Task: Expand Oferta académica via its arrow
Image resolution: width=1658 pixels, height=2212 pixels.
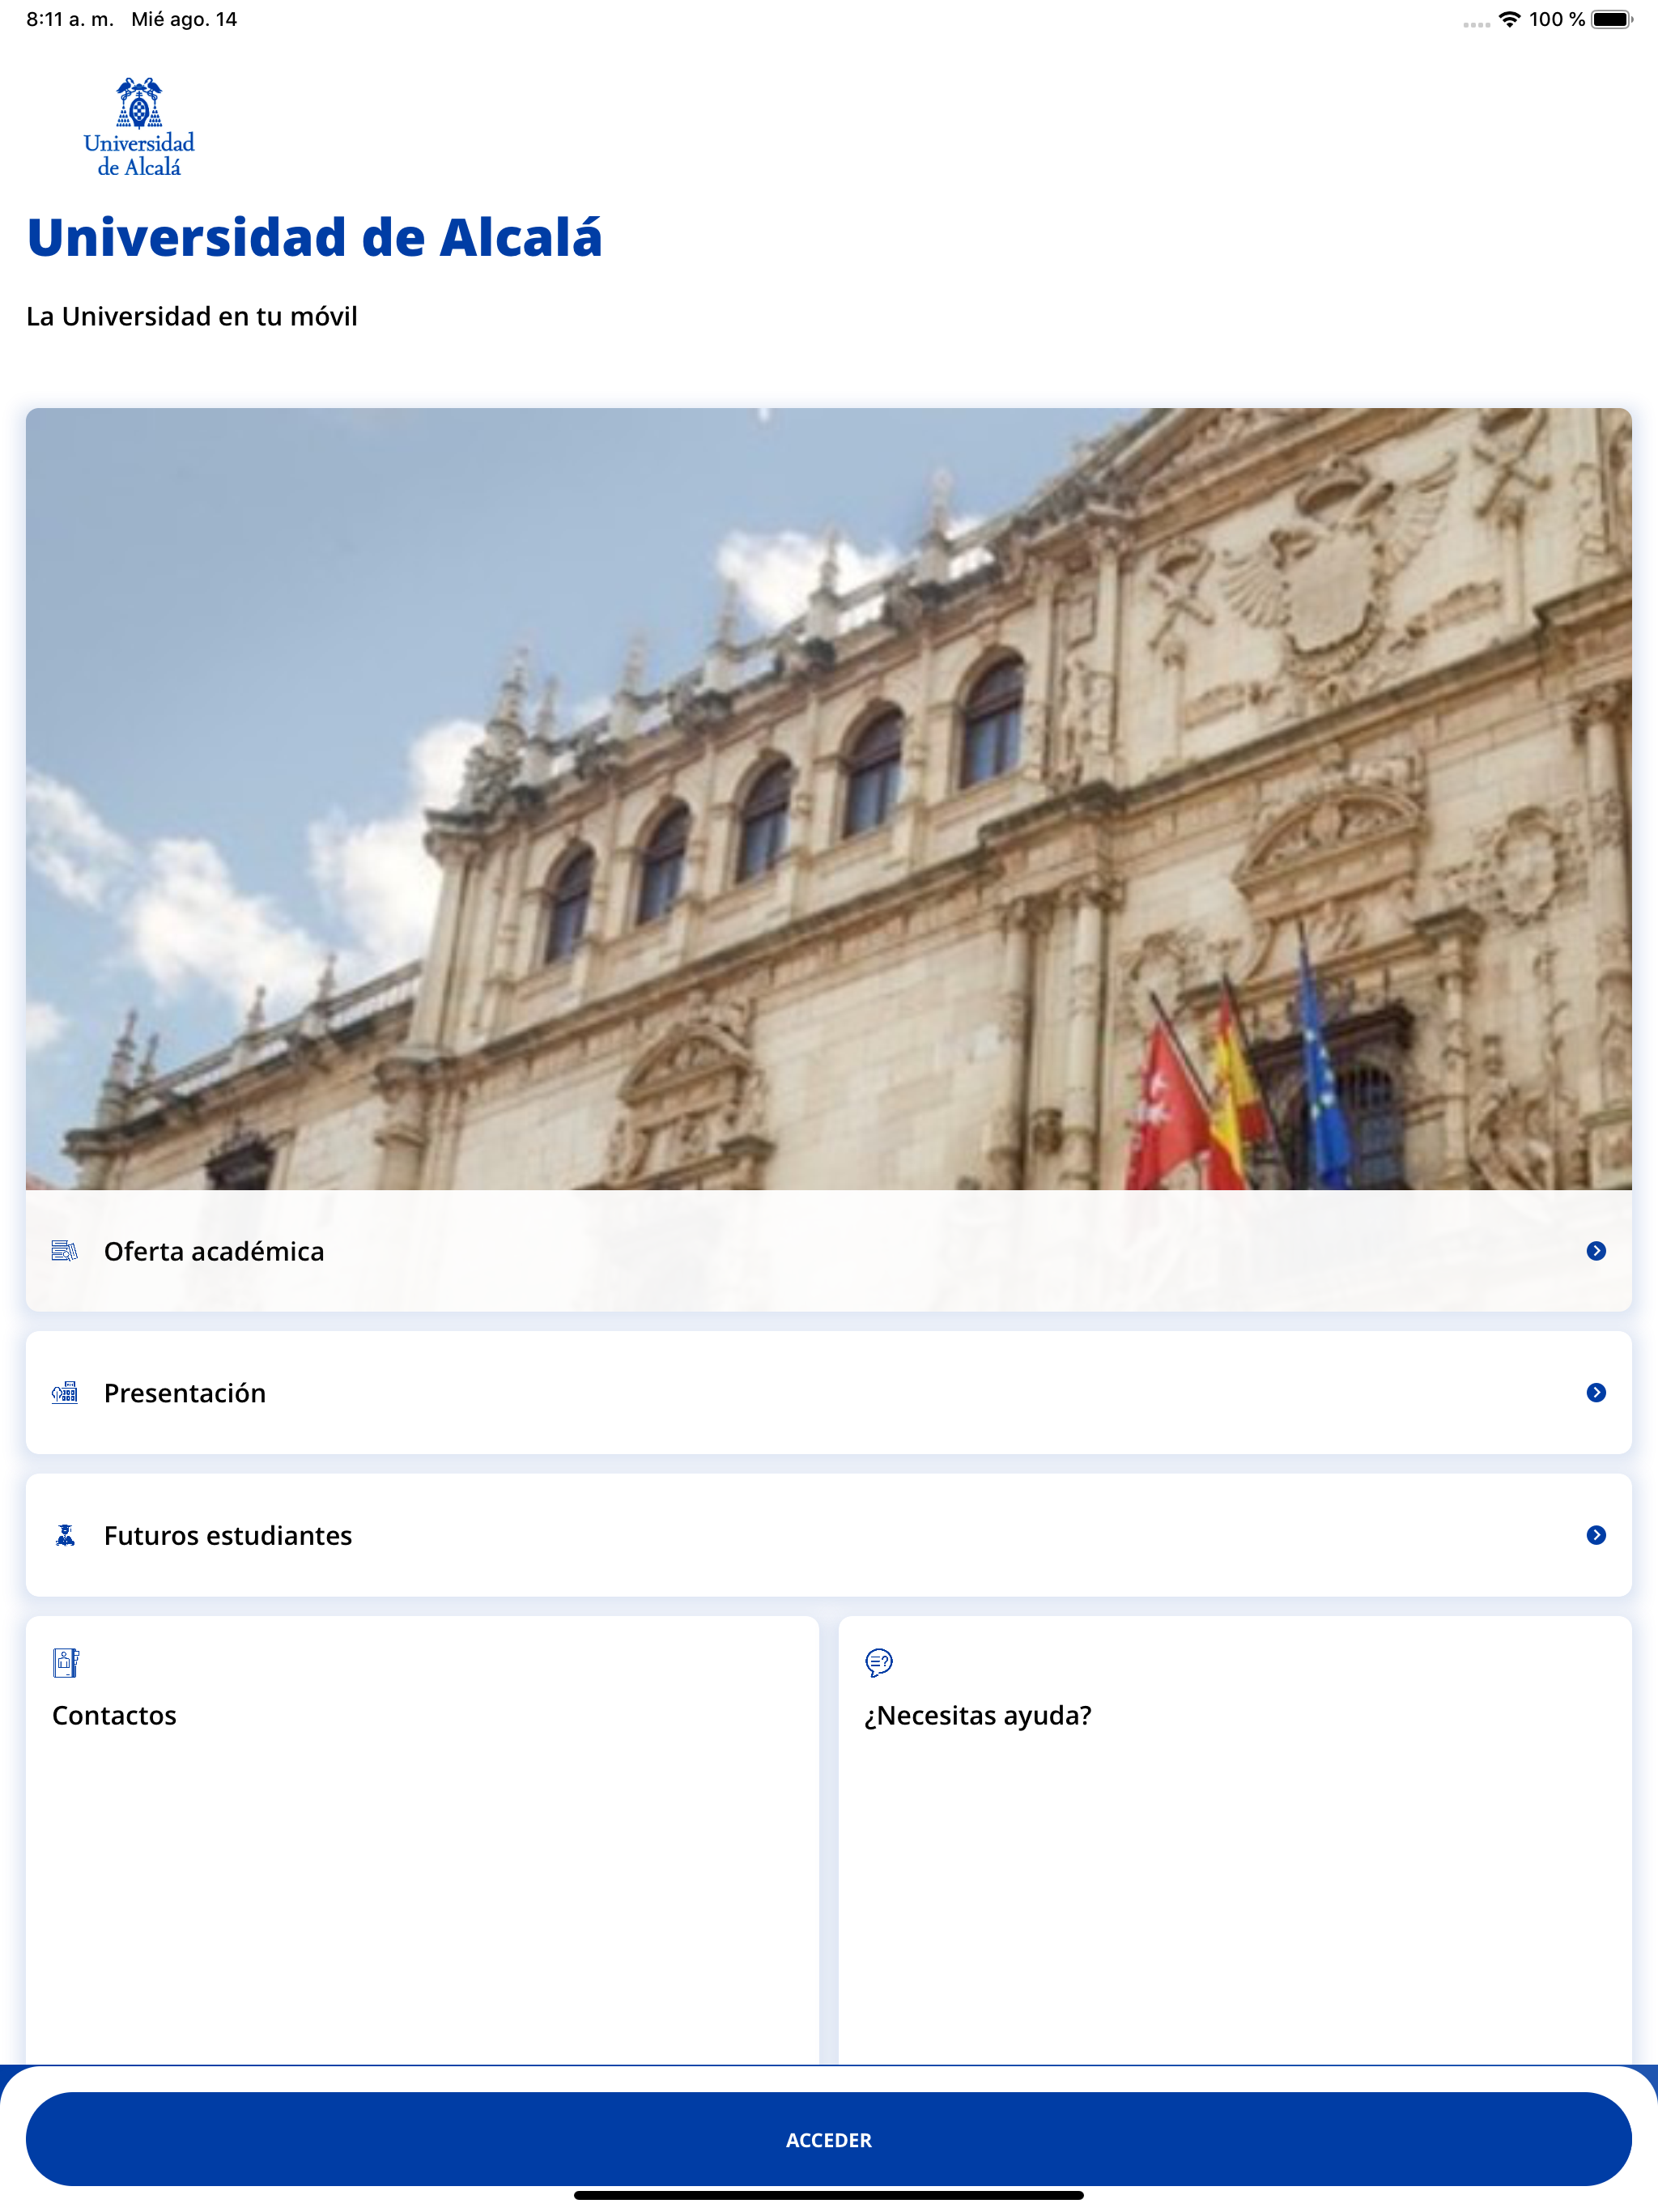Action: click(x=1596, y=1251)
